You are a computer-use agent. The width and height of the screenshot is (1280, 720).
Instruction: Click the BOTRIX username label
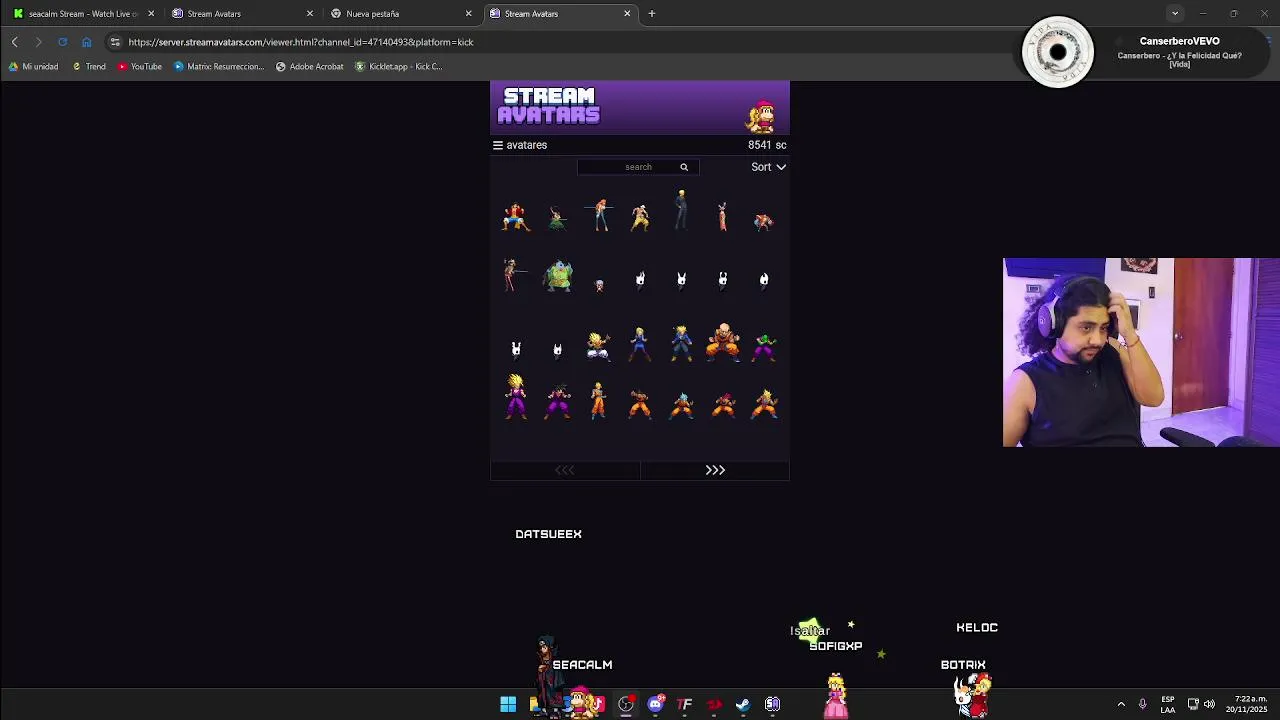(x=963, y=665)
